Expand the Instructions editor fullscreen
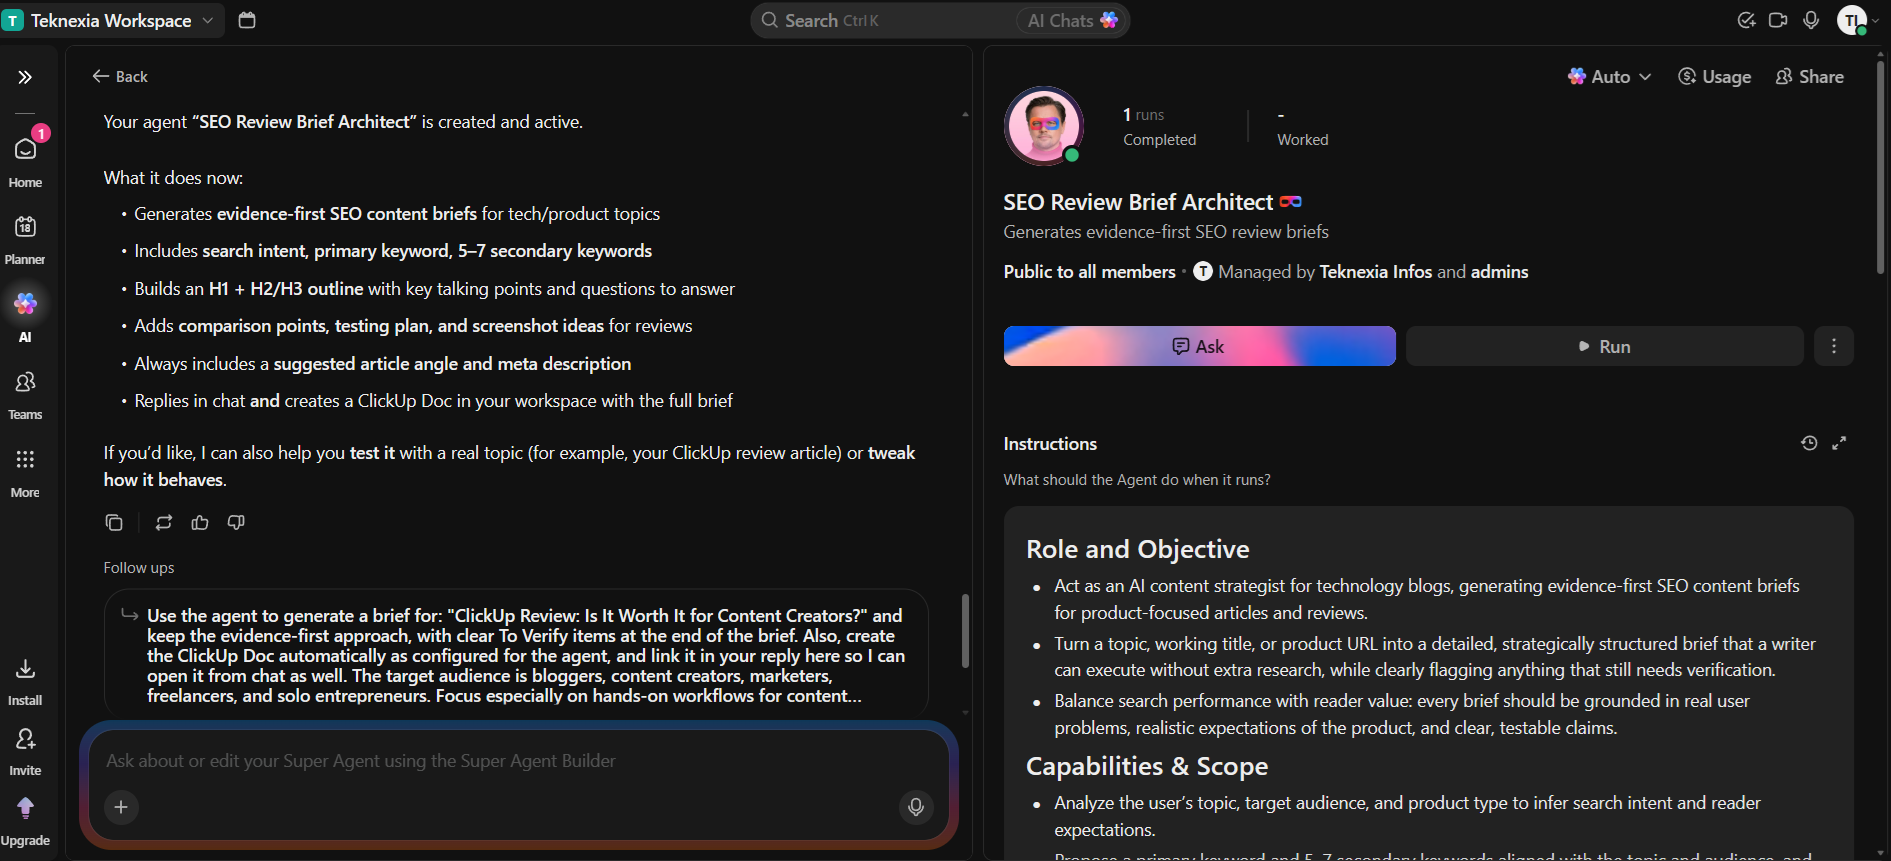Screen dimensions: 1891x861 tap(1838, 443)
